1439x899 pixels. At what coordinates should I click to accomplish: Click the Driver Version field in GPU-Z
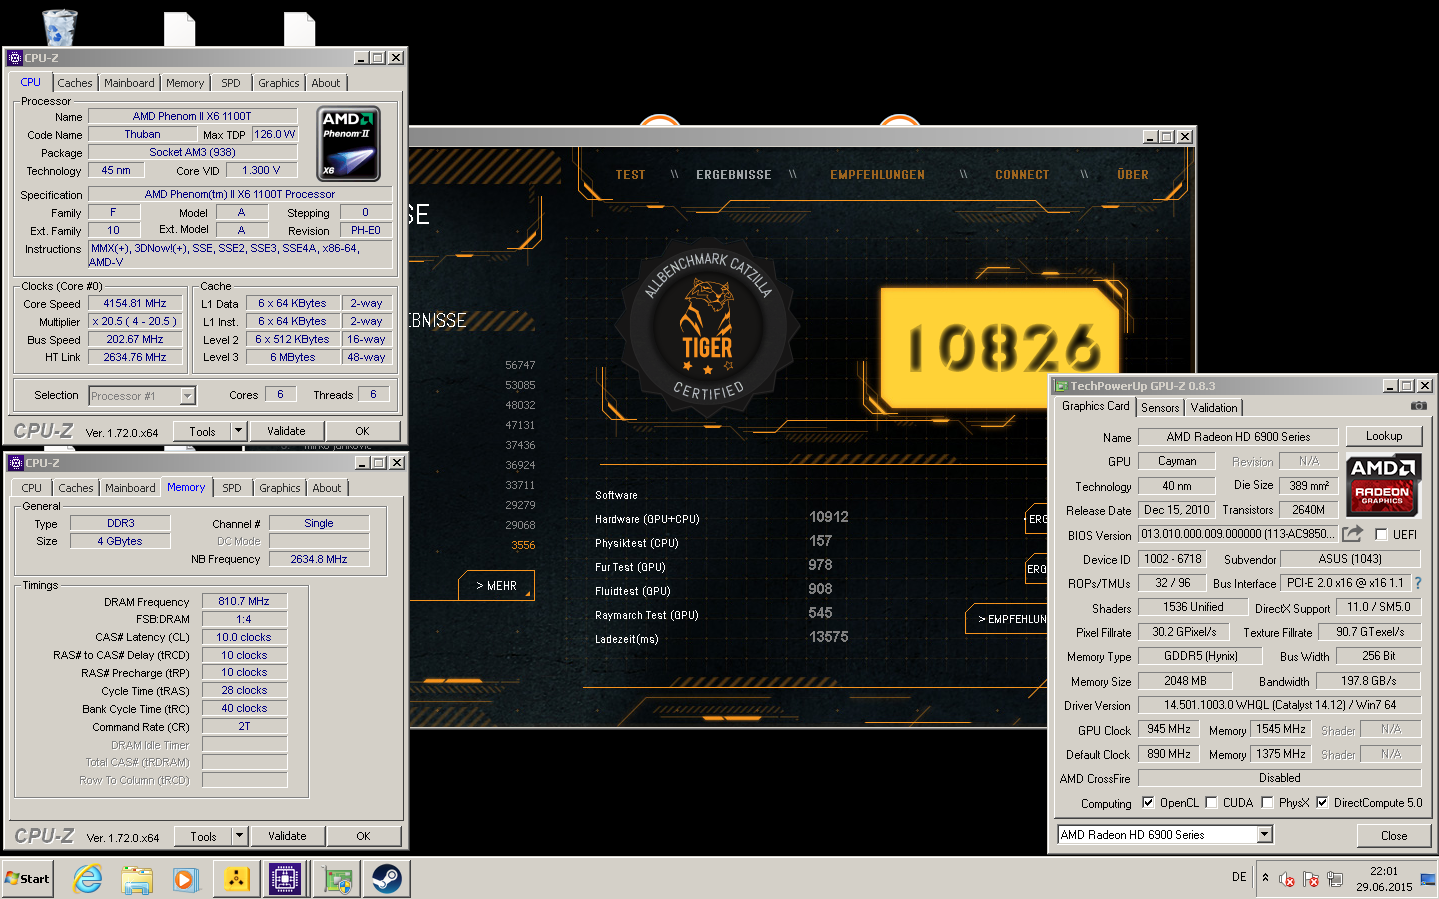[1280, 705]
